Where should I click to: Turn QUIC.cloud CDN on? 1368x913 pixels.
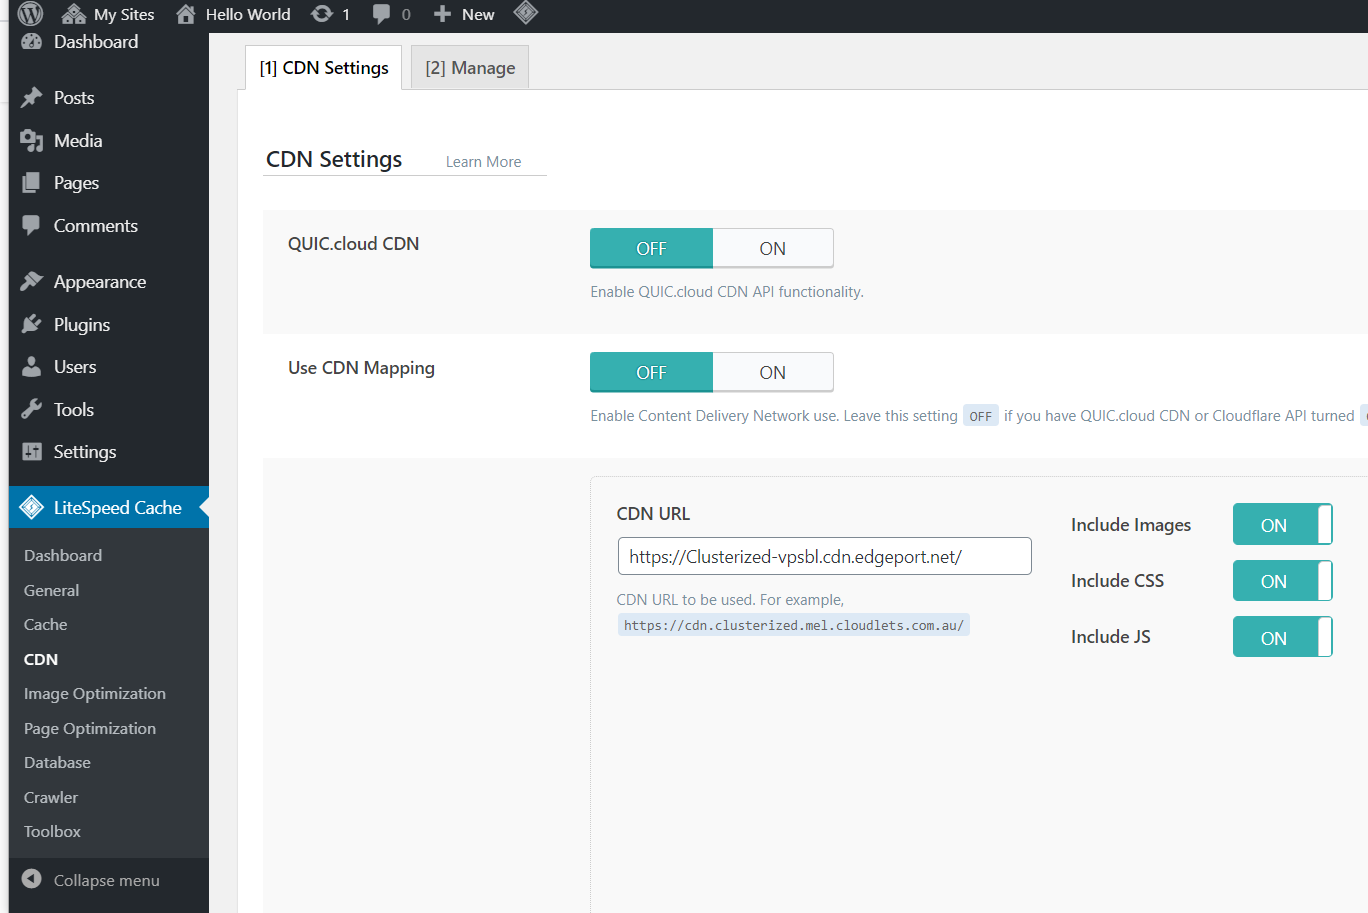[x=773, y=248]
